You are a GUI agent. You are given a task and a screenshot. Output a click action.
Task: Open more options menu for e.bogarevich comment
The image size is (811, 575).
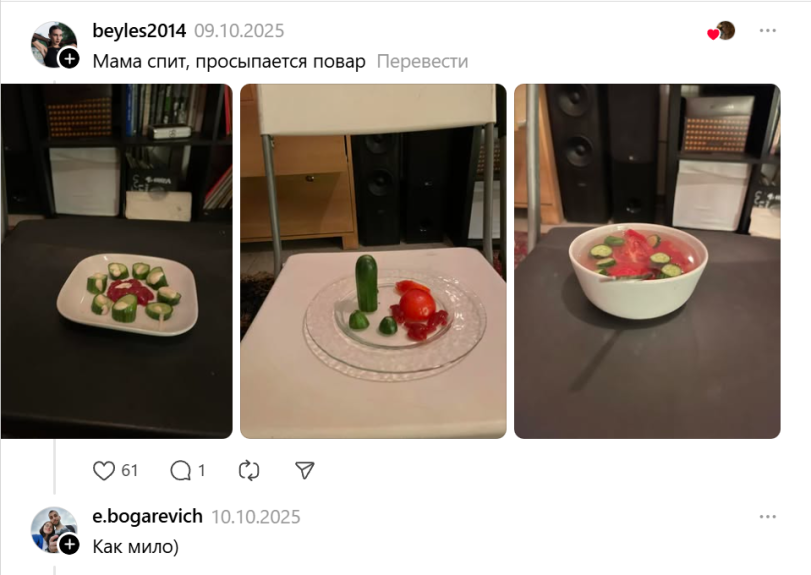click(x=768, y=517)
